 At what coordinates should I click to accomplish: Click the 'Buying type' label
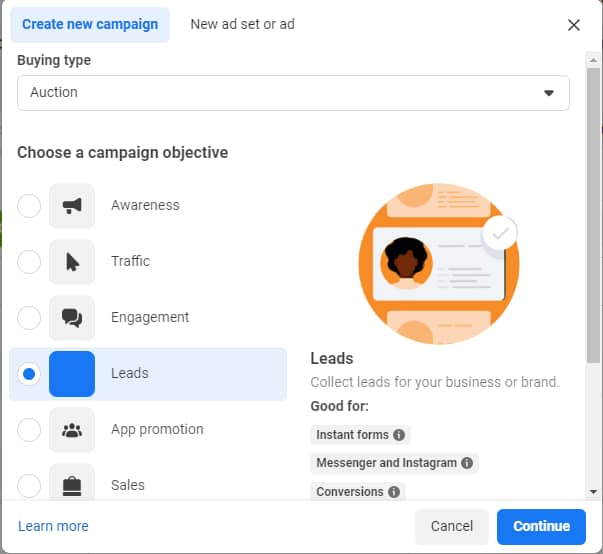[54, 60]
